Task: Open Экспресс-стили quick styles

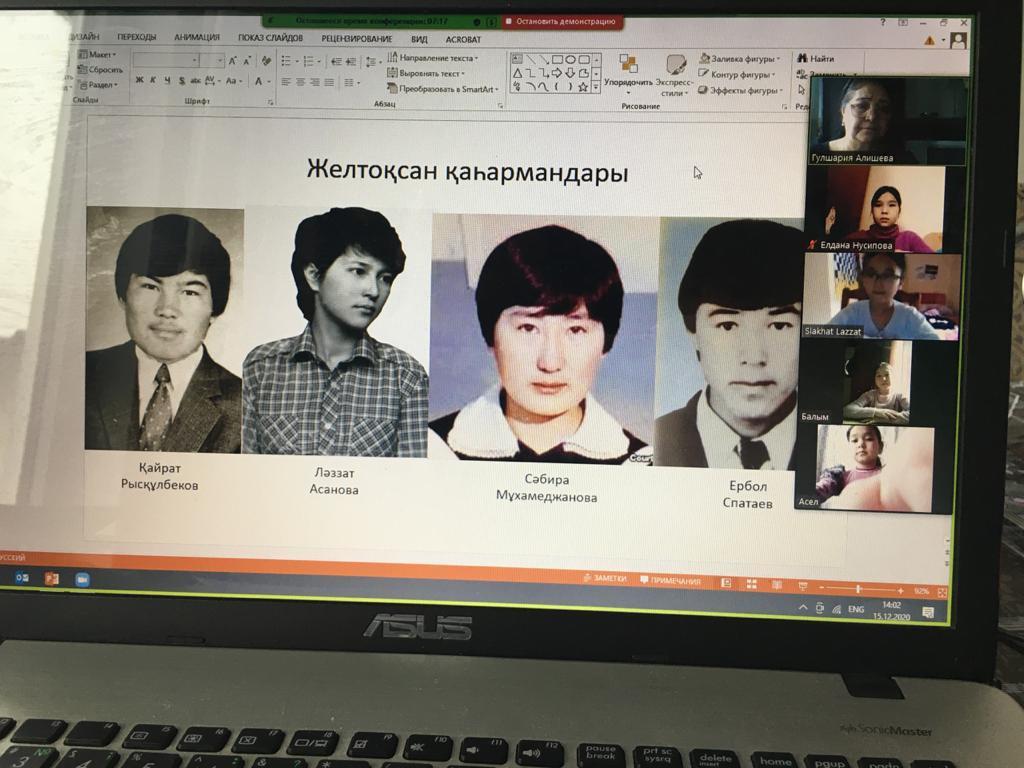Action: click(675, 74)
